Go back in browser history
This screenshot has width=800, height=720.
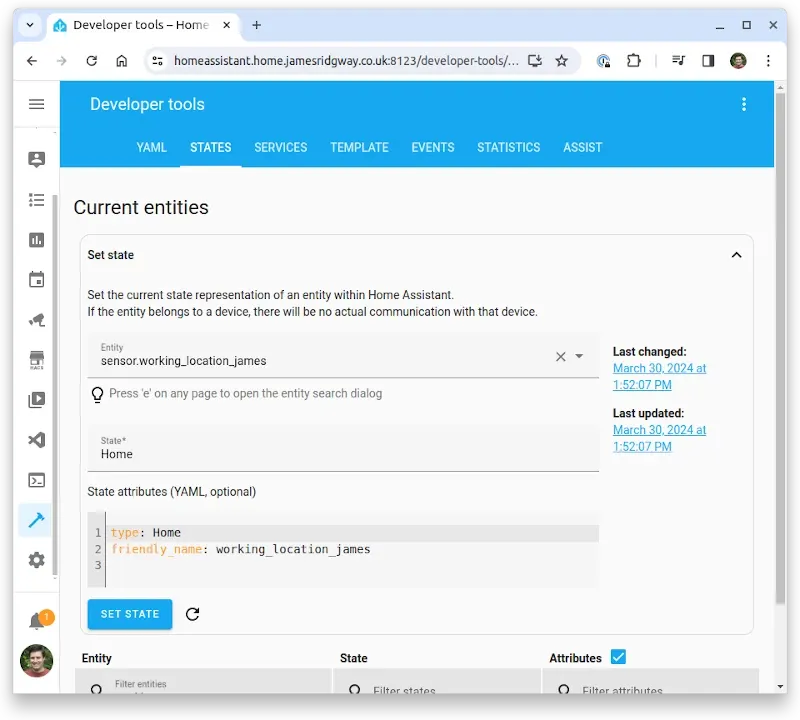point(32,61)
